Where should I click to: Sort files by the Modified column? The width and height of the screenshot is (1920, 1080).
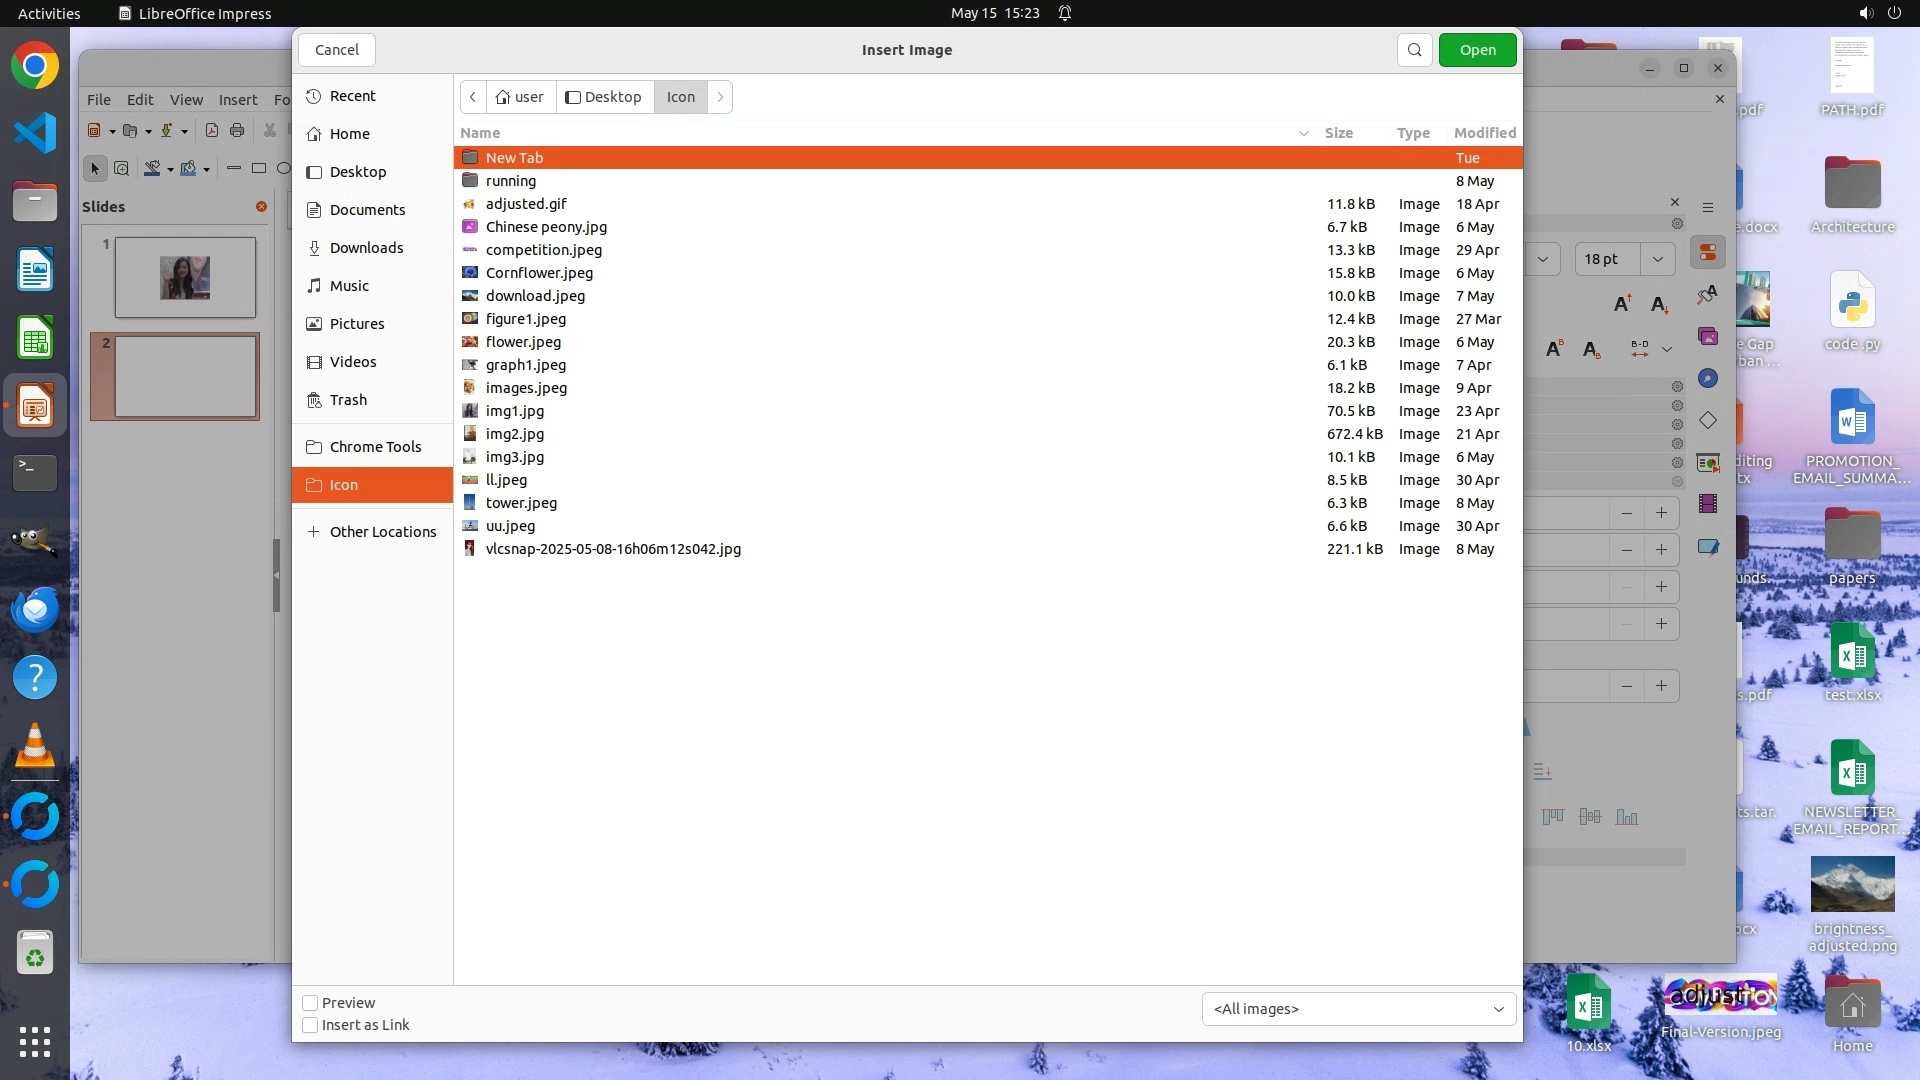pos(1484,133)
